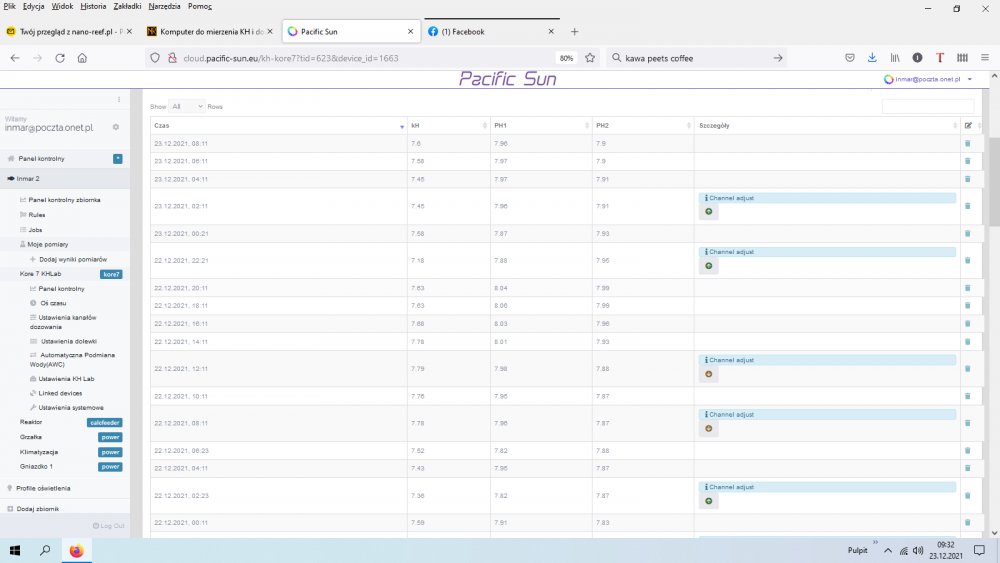The image size is (1000, 563).
Task: Click the Firefox downloads arrow icon
Action: click(872, 58)
